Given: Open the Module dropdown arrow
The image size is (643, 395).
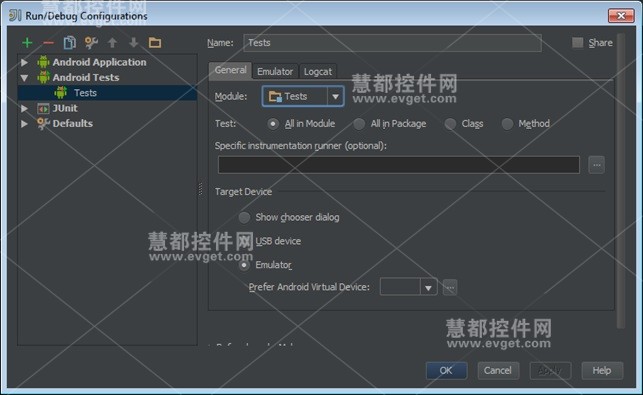Looking at the screenshot, I should [335, 96].
